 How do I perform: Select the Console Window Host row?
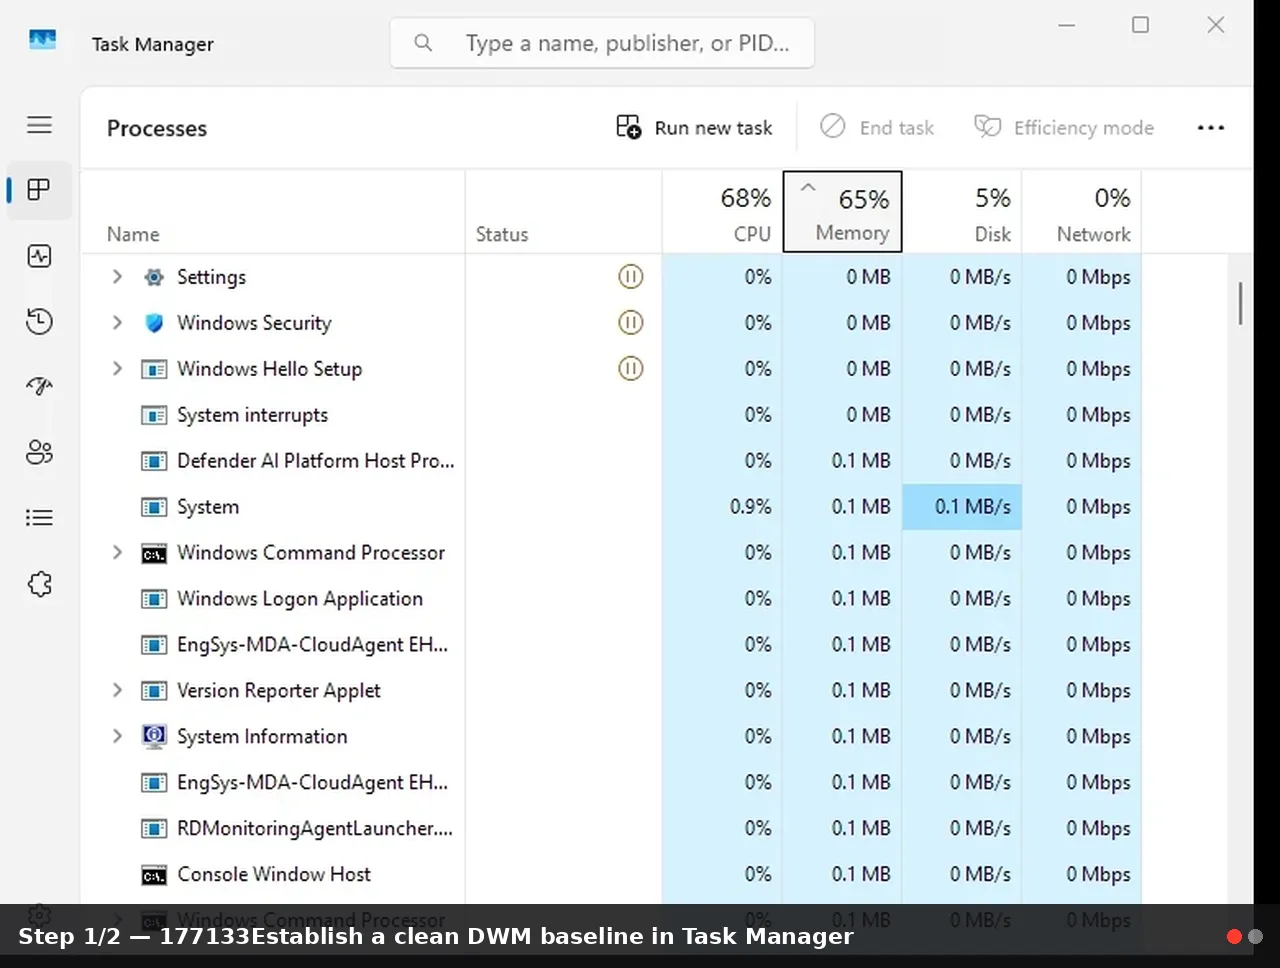611,875
